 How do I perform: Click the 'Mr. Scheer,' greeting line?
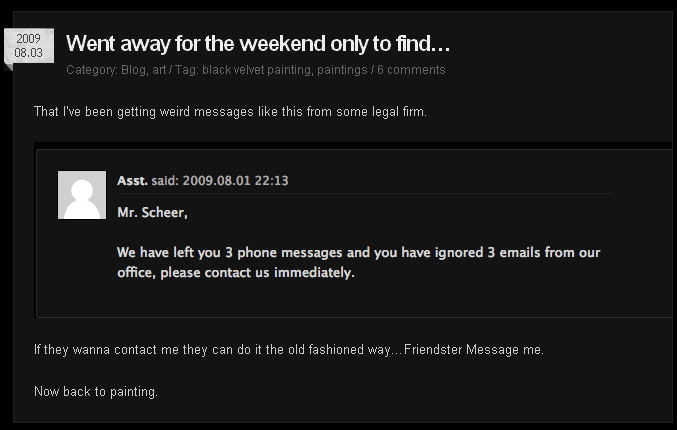(x=152, y=212)
